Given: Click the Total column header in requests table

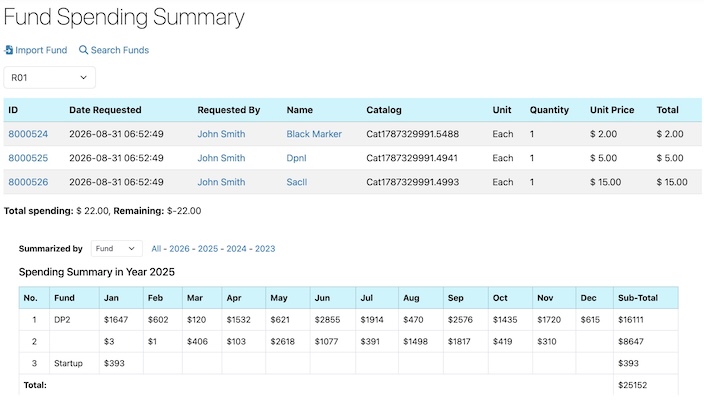Looking at the screenshot, I should [668, 110].
